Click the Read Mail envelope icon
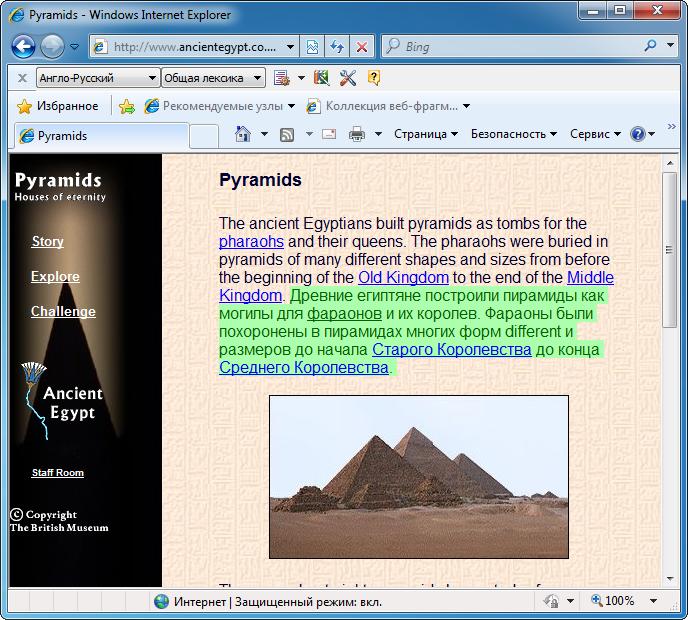 (x=329, y=134)
